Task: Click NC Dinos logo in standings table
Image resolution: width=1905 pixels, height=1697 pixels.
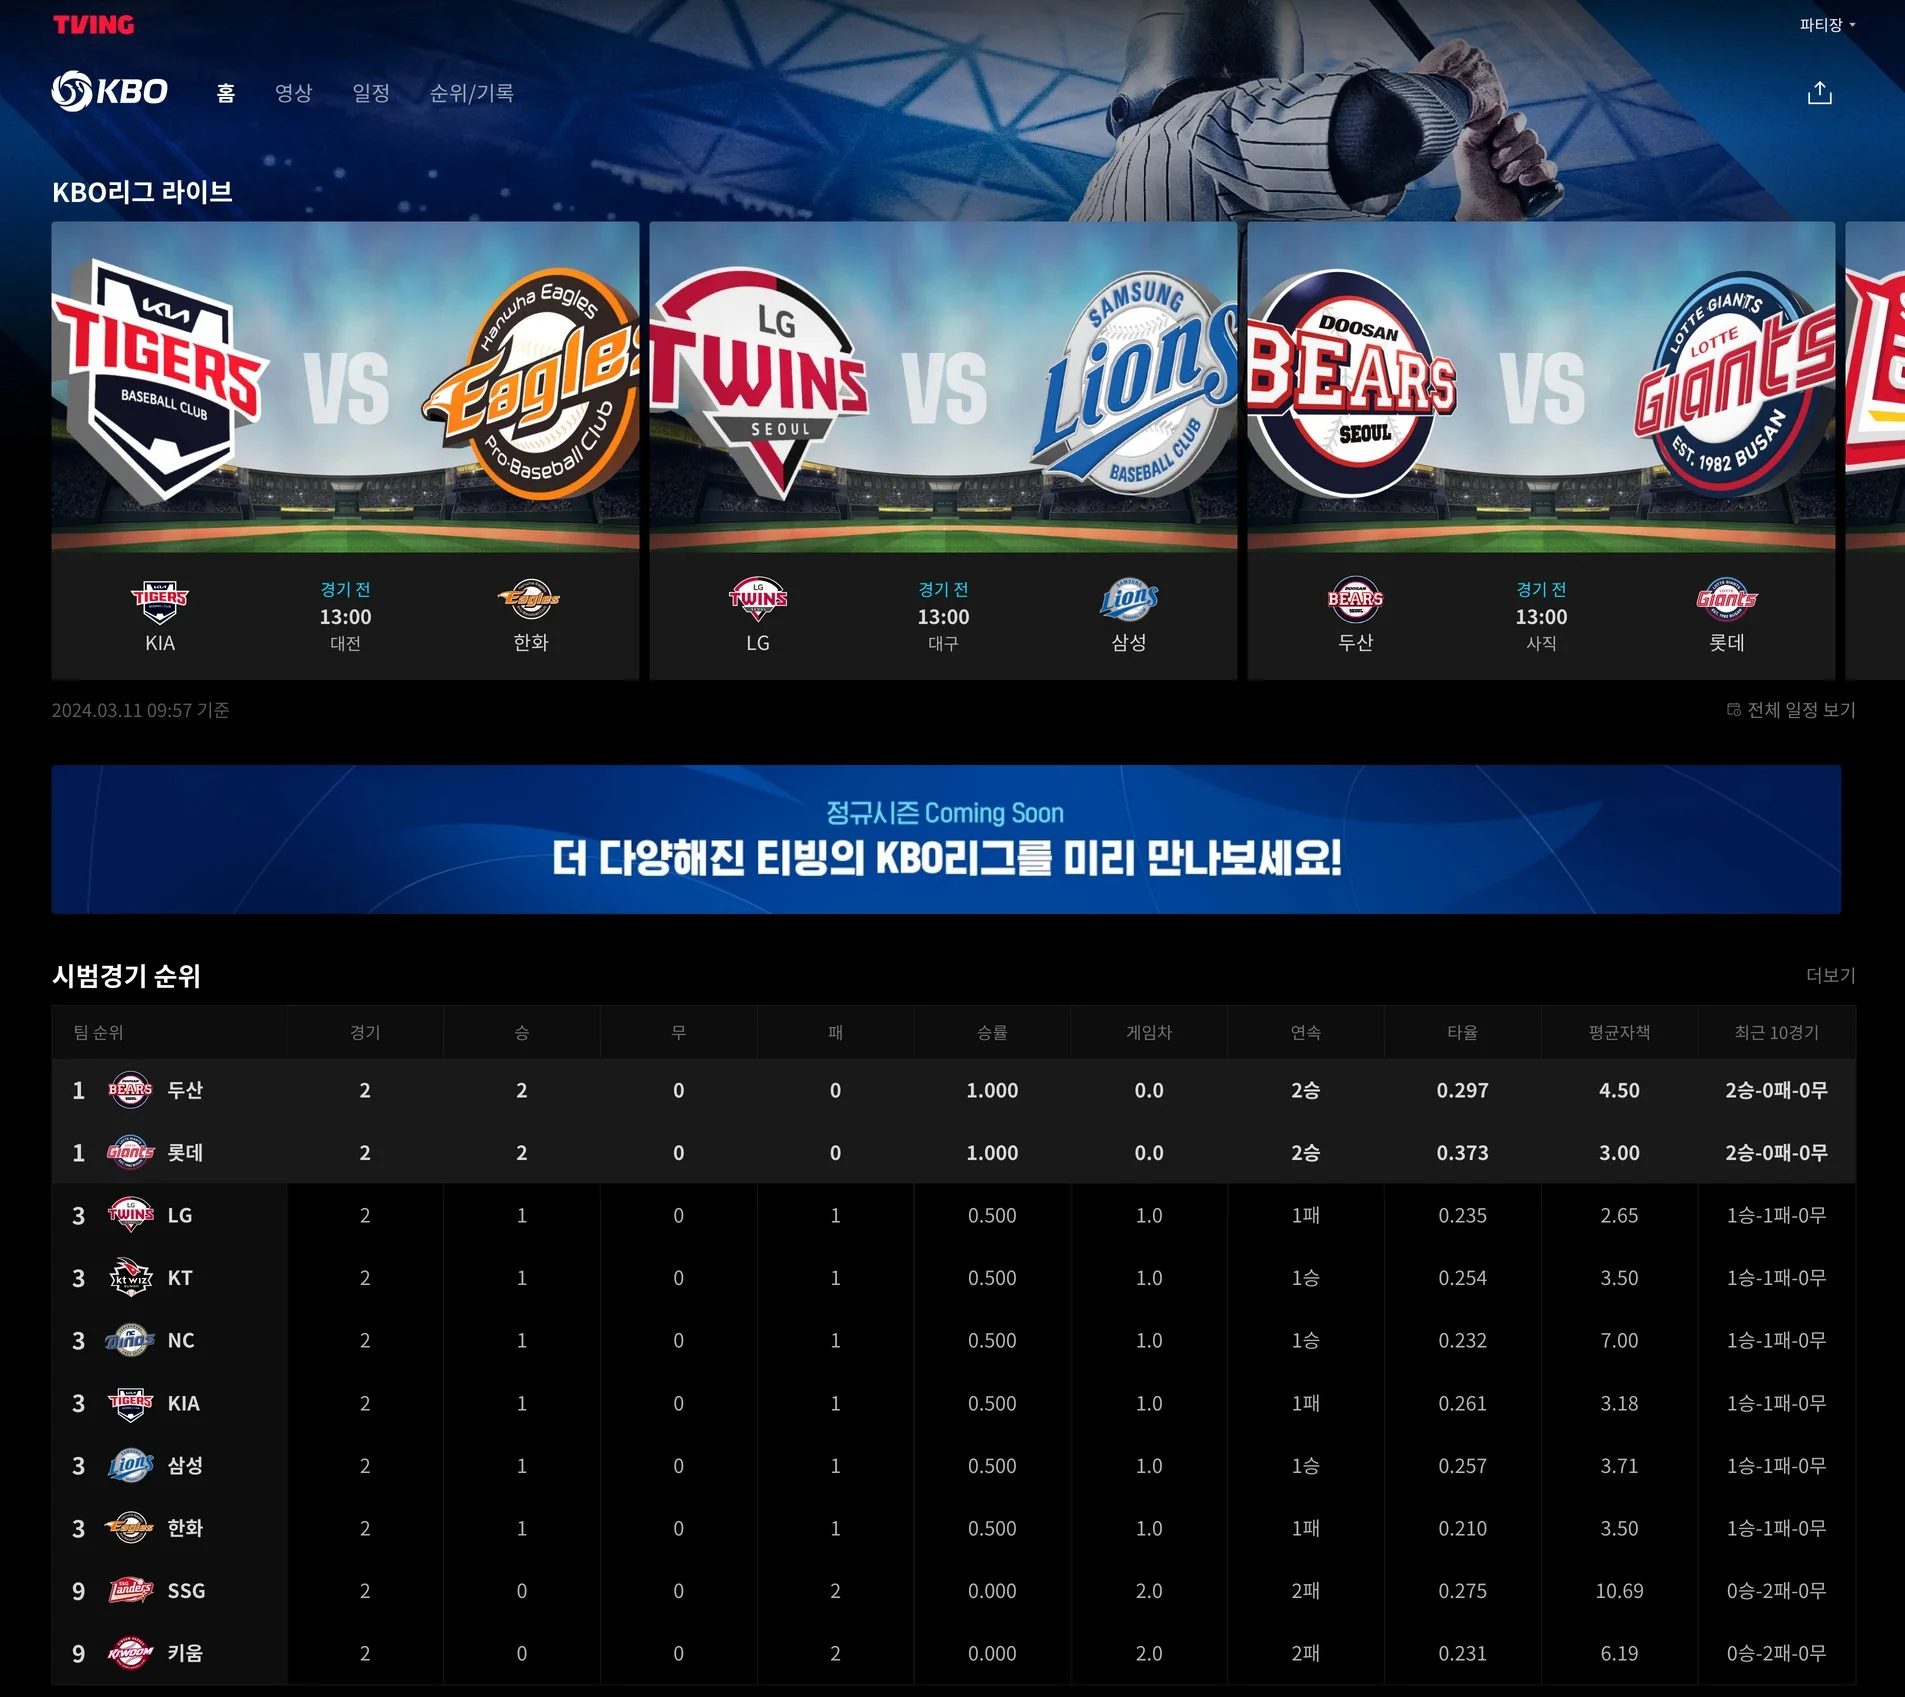Action: pos(130,1340)
